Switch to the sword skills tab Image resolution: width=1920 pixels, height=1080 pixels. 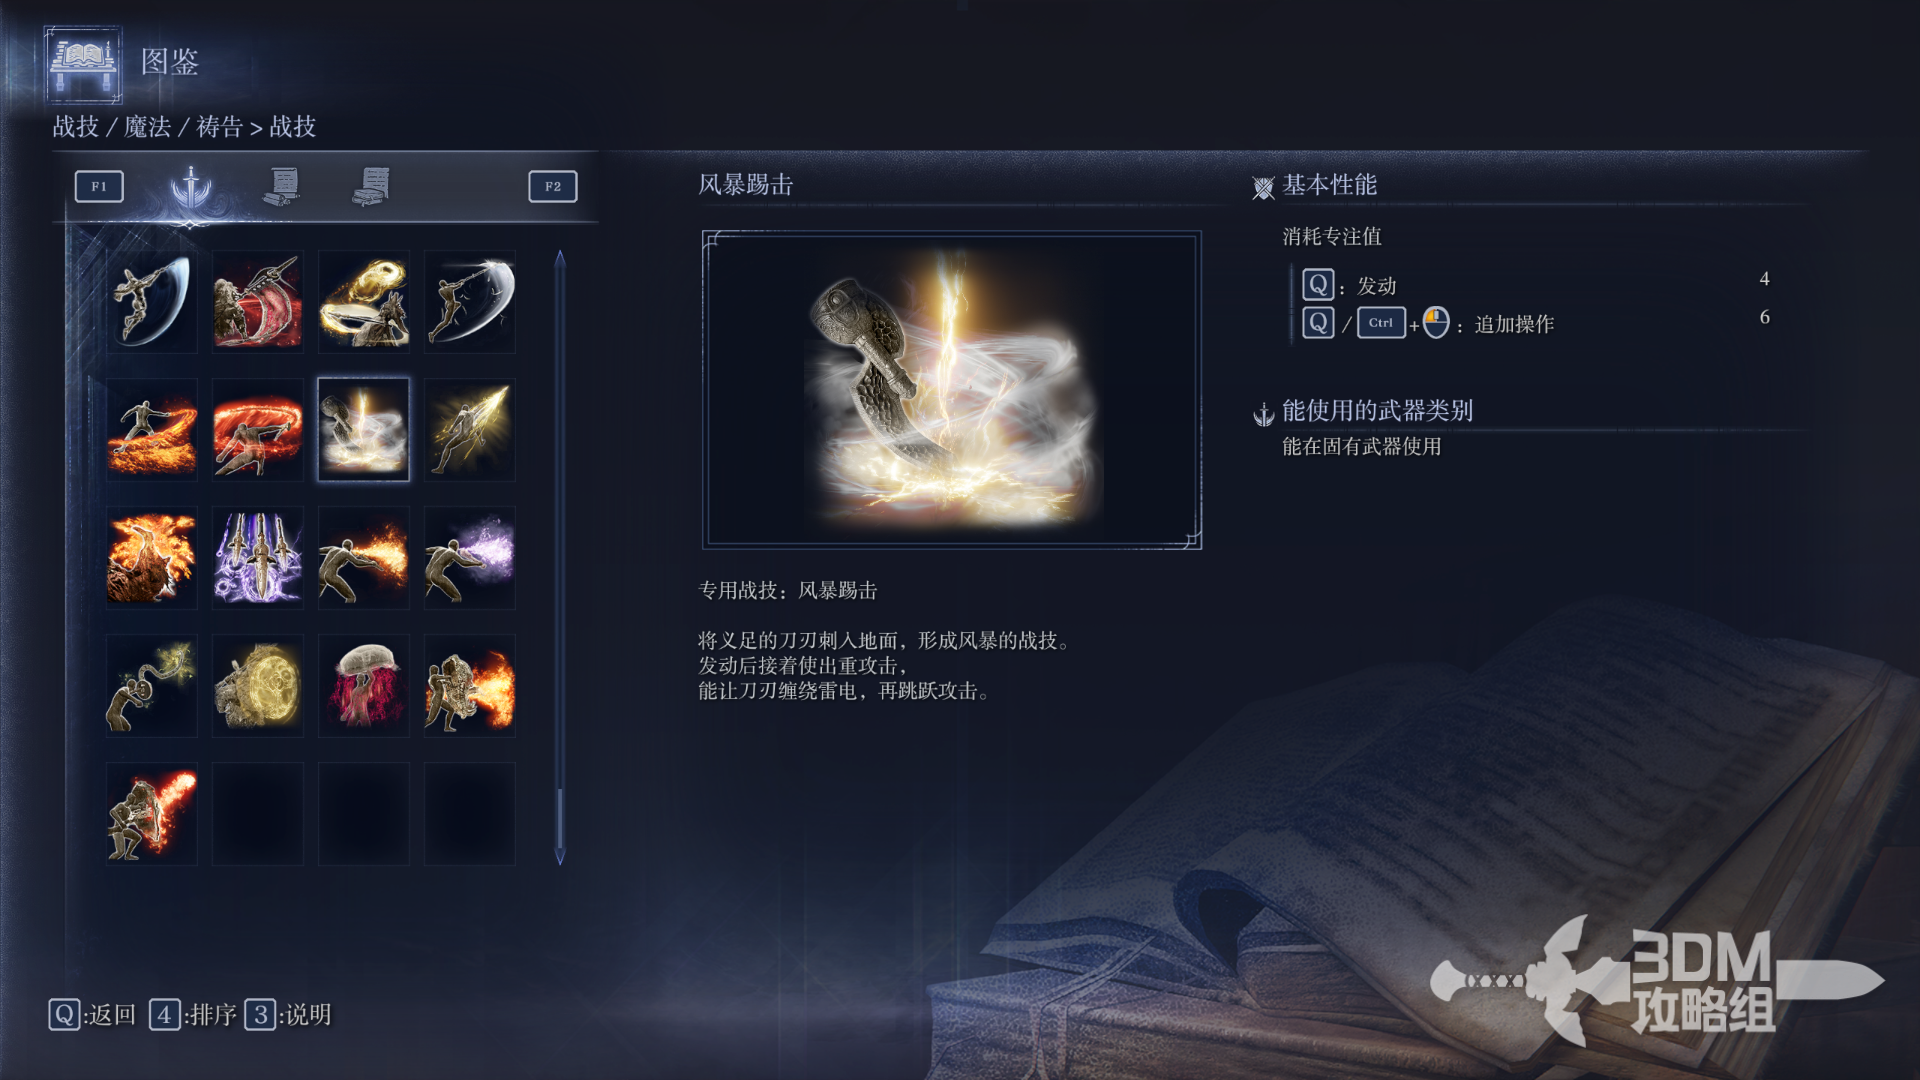click(x=191, y=187)
